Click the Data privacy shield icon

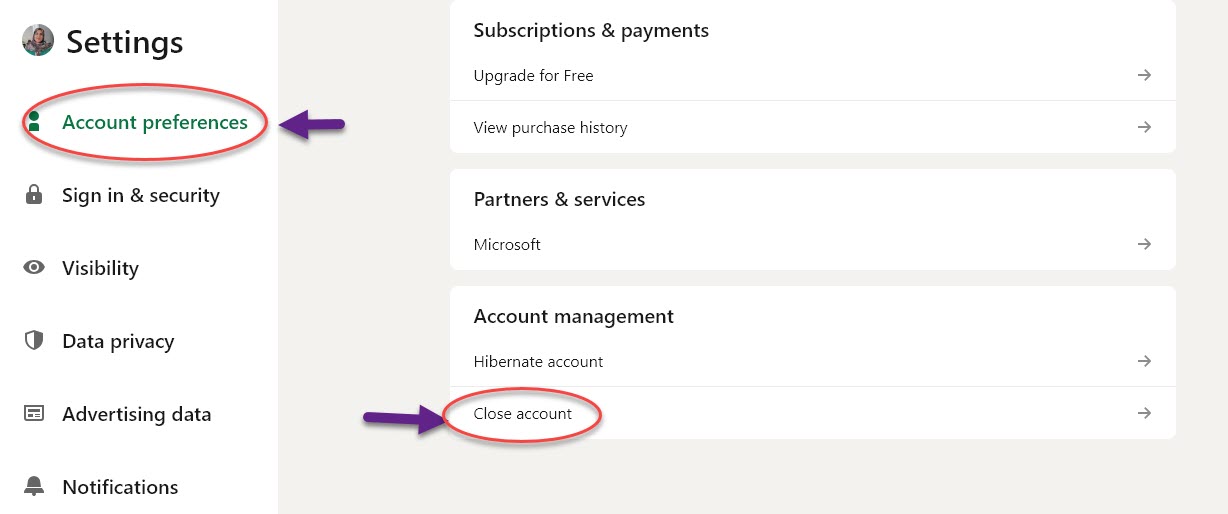(x=34, y=341)
